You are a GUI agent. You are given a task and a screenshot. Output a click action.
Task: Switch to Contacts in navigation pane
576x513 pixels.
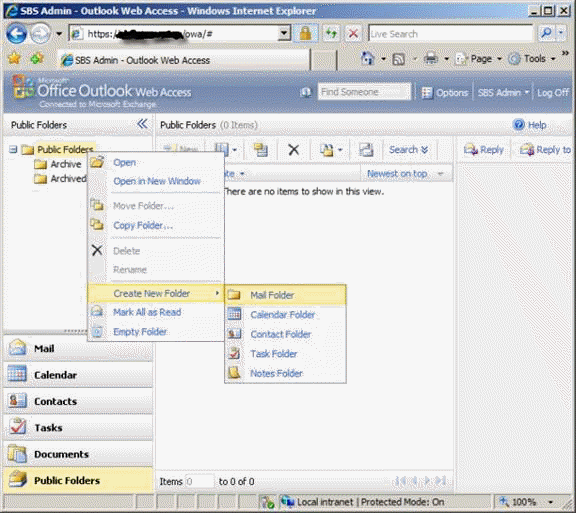[x=78, y=401]
